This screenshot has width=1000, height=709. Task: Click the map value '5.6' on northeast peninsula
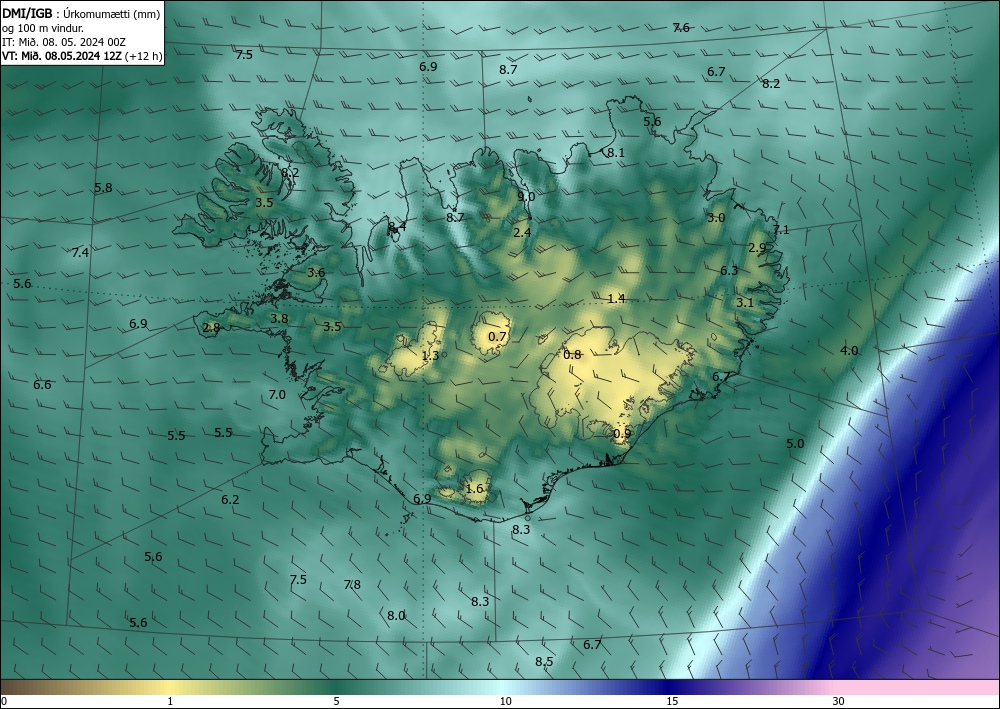[652, 122]
